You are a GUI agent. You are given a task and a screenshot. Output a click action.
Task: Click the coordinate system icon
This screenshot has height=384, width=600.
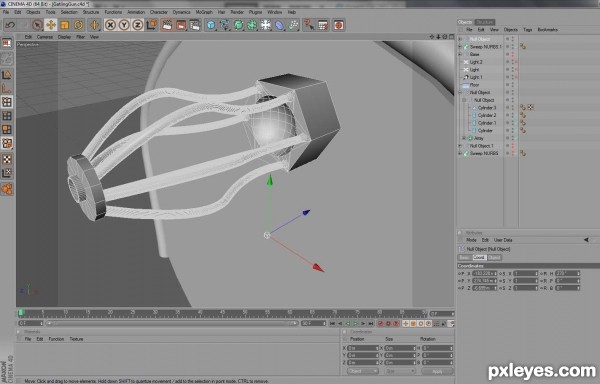coord(152,25)
